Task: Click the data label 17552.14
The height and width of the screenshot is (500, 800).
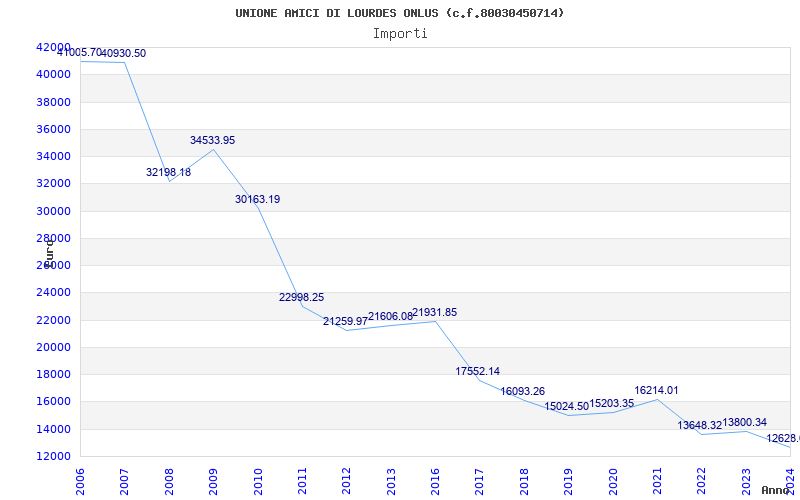Action: [478, 371]
